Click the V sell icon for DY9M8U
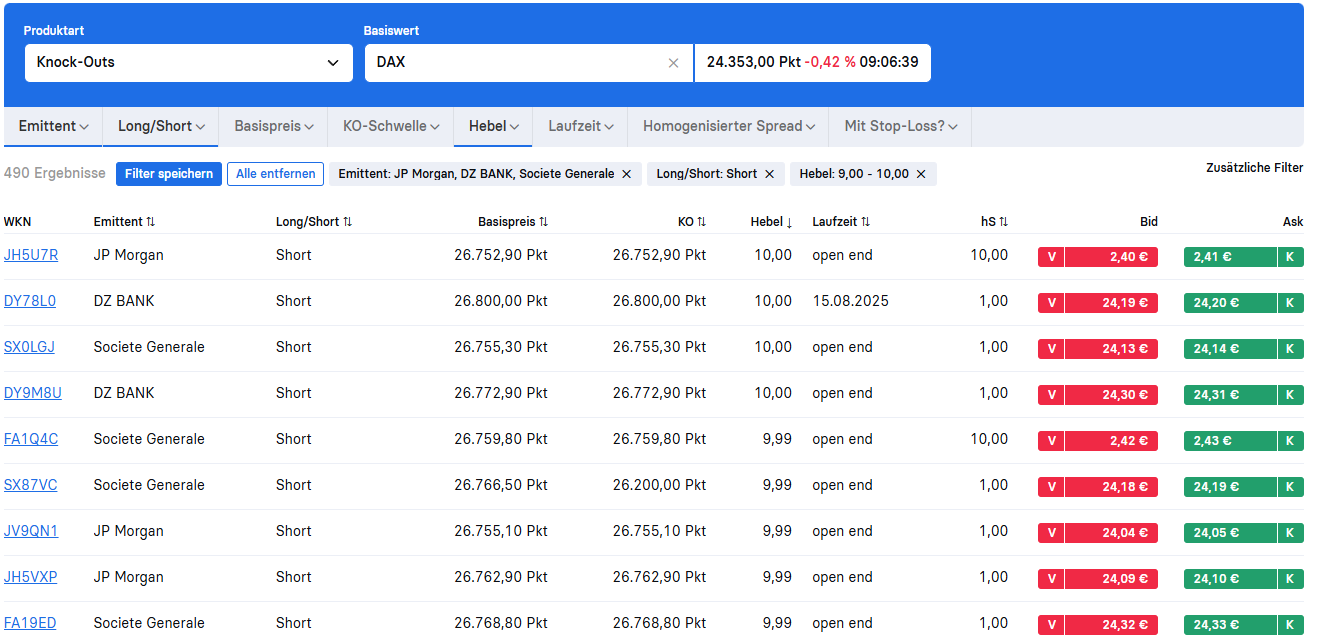Image resolution: width=1326 pixels, height=644 pixels. (x=1051, y=394)
